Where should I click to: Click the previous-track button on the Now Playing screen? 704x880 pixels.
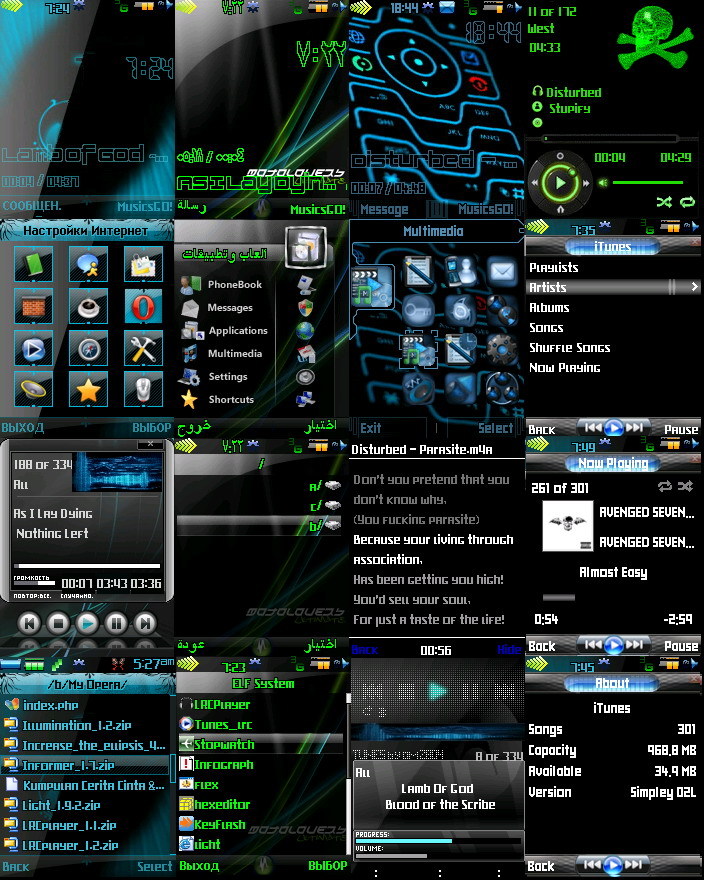click(x=592, y=645)
